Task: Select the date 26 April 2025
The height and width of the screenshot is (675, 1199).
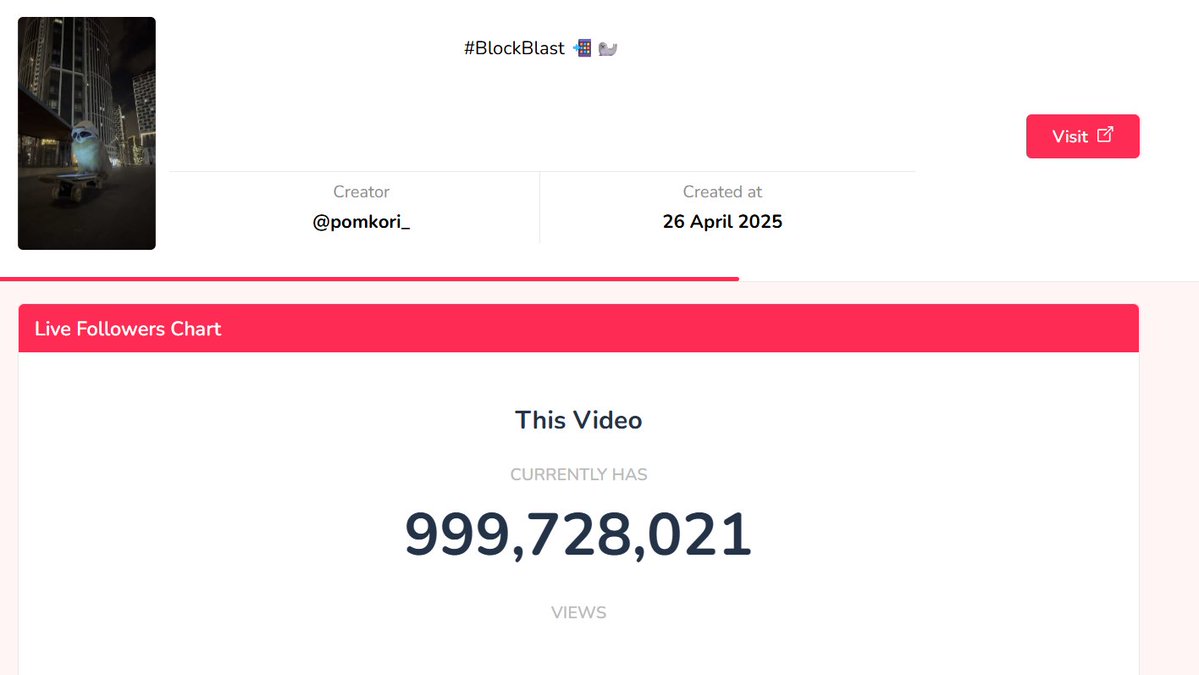Action: (x=722, y=222)
